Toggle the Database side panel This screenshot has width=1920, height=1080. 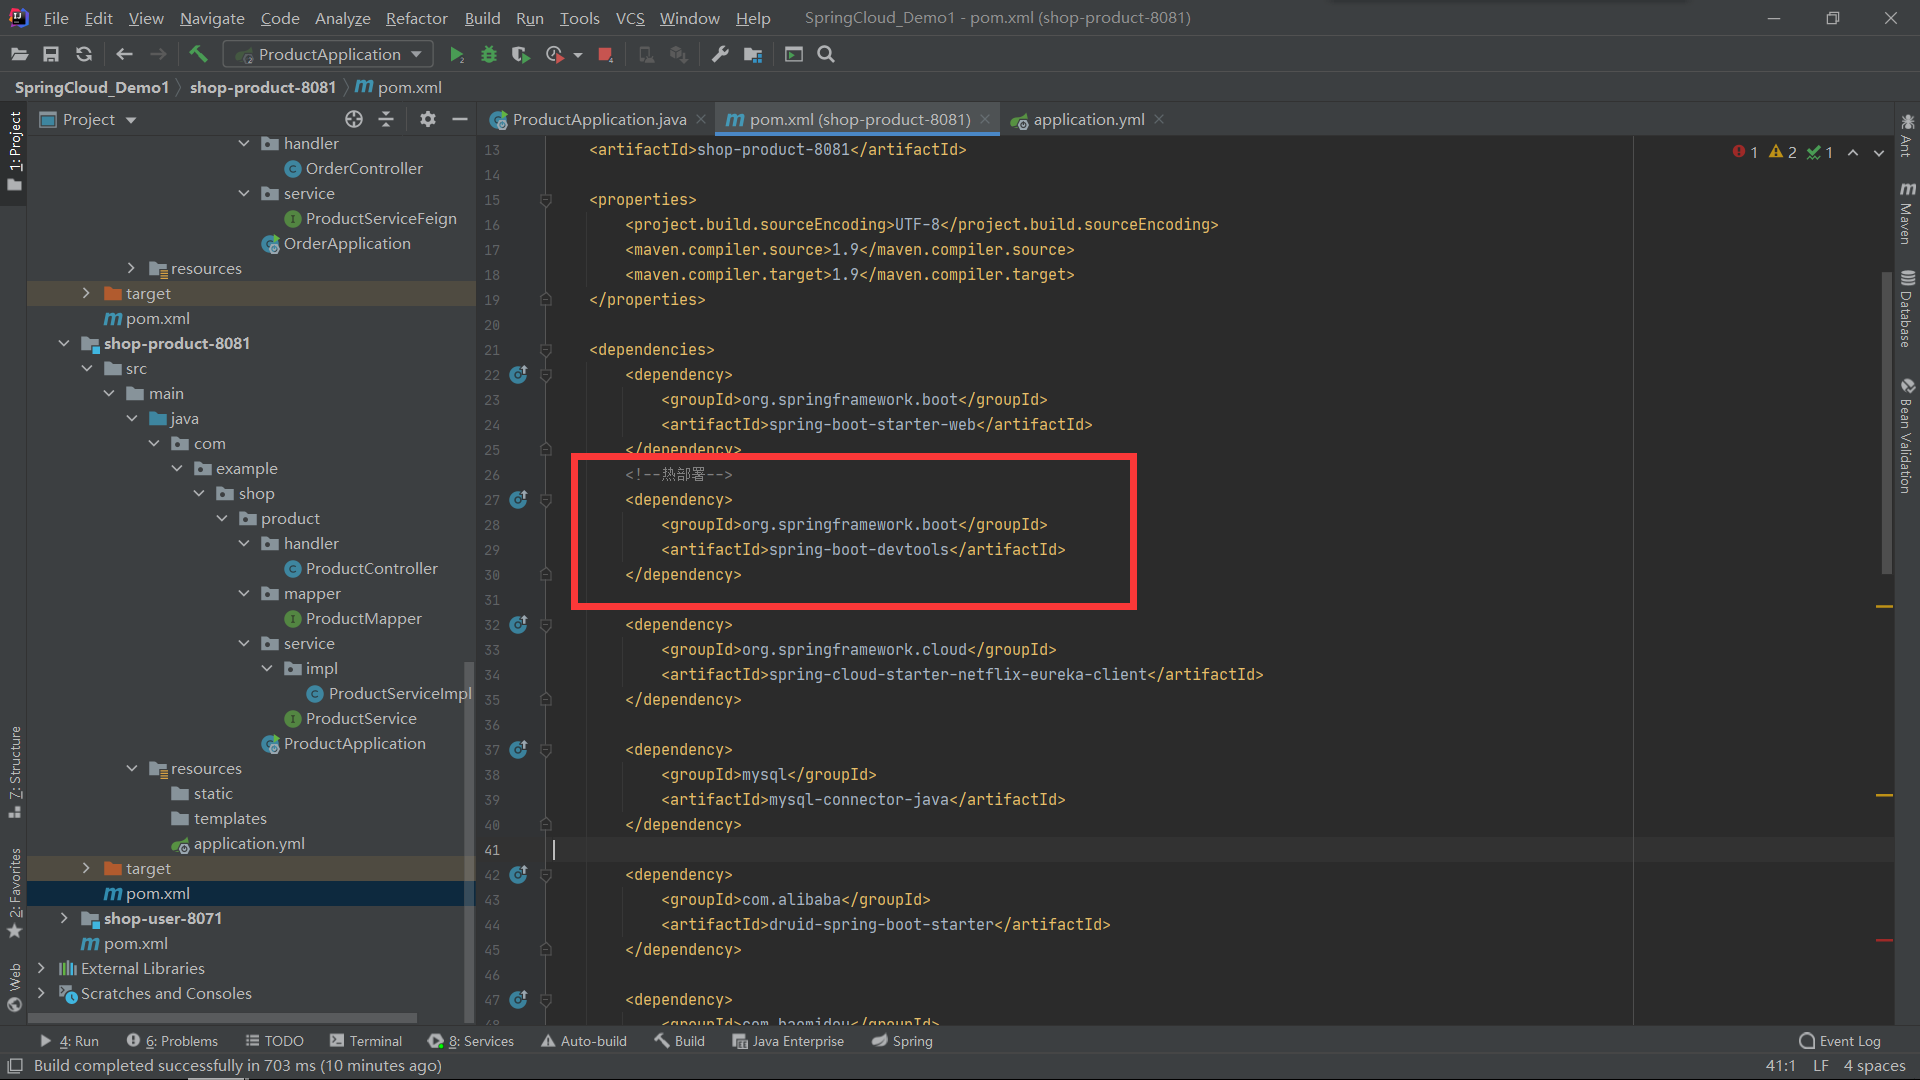1907,310
